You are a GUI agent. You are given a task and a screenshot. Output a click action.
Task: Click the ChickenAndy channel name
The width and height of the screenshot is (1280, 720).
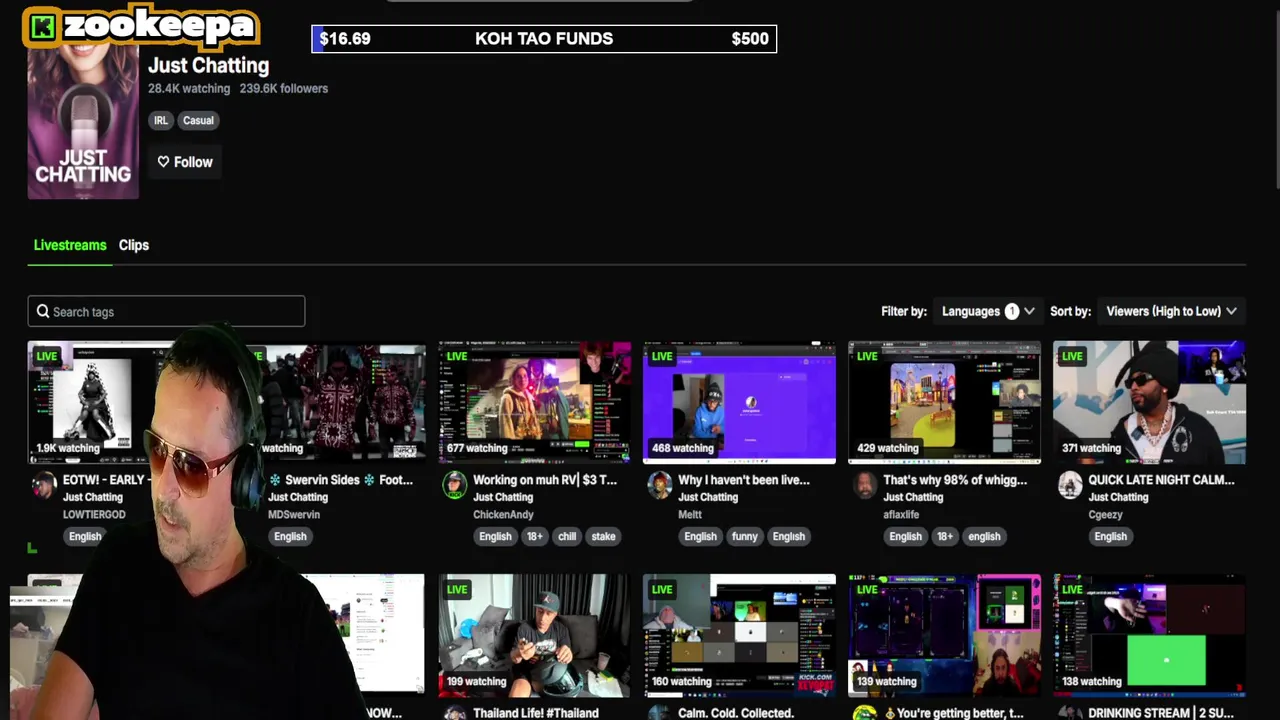click(503, 514)
